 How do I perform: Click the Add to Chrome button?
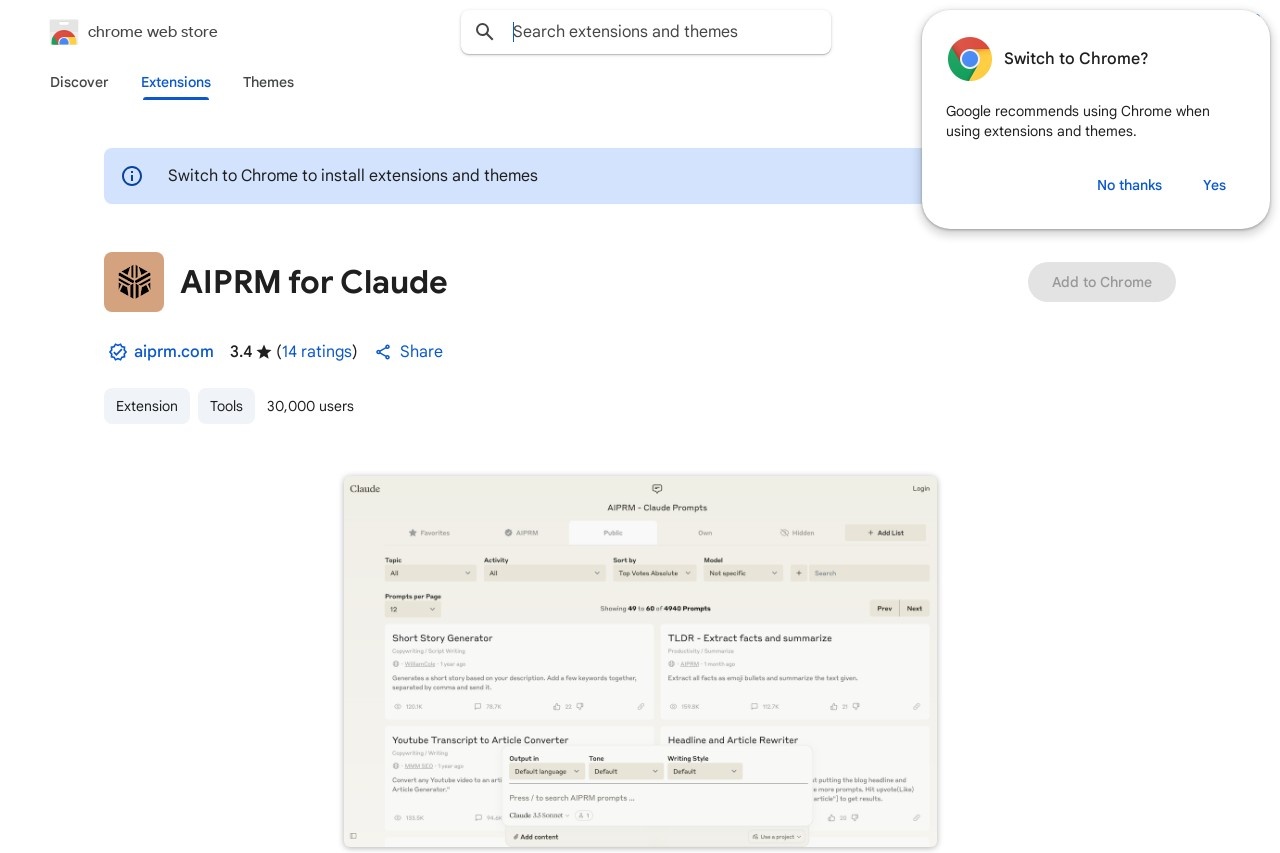tap(1102, 282)
